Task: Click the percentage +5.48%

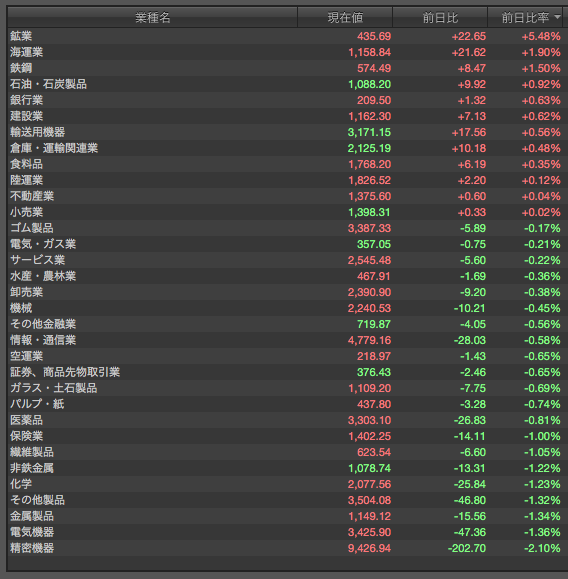Action: pyautogui.click(x=541, y=36)
